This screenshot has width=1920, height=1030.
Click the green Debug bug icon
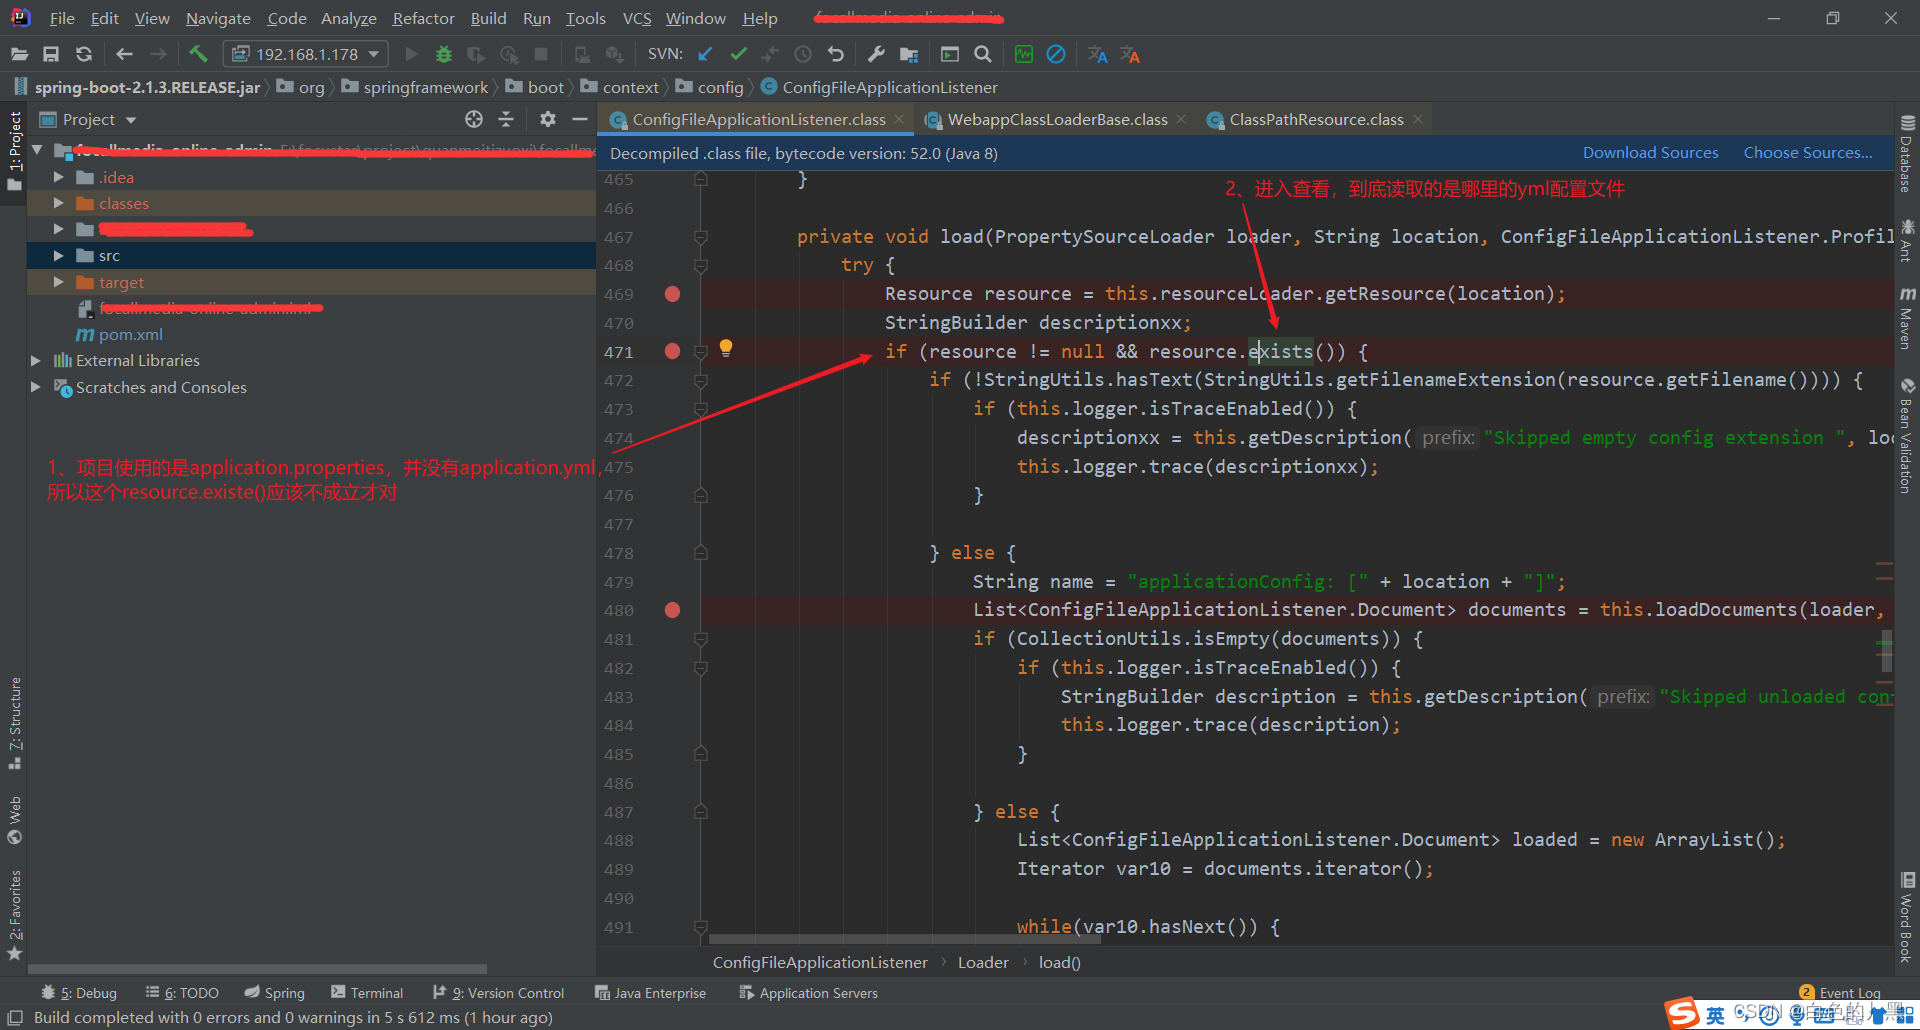pyautogui.click(x=444, y=54)
